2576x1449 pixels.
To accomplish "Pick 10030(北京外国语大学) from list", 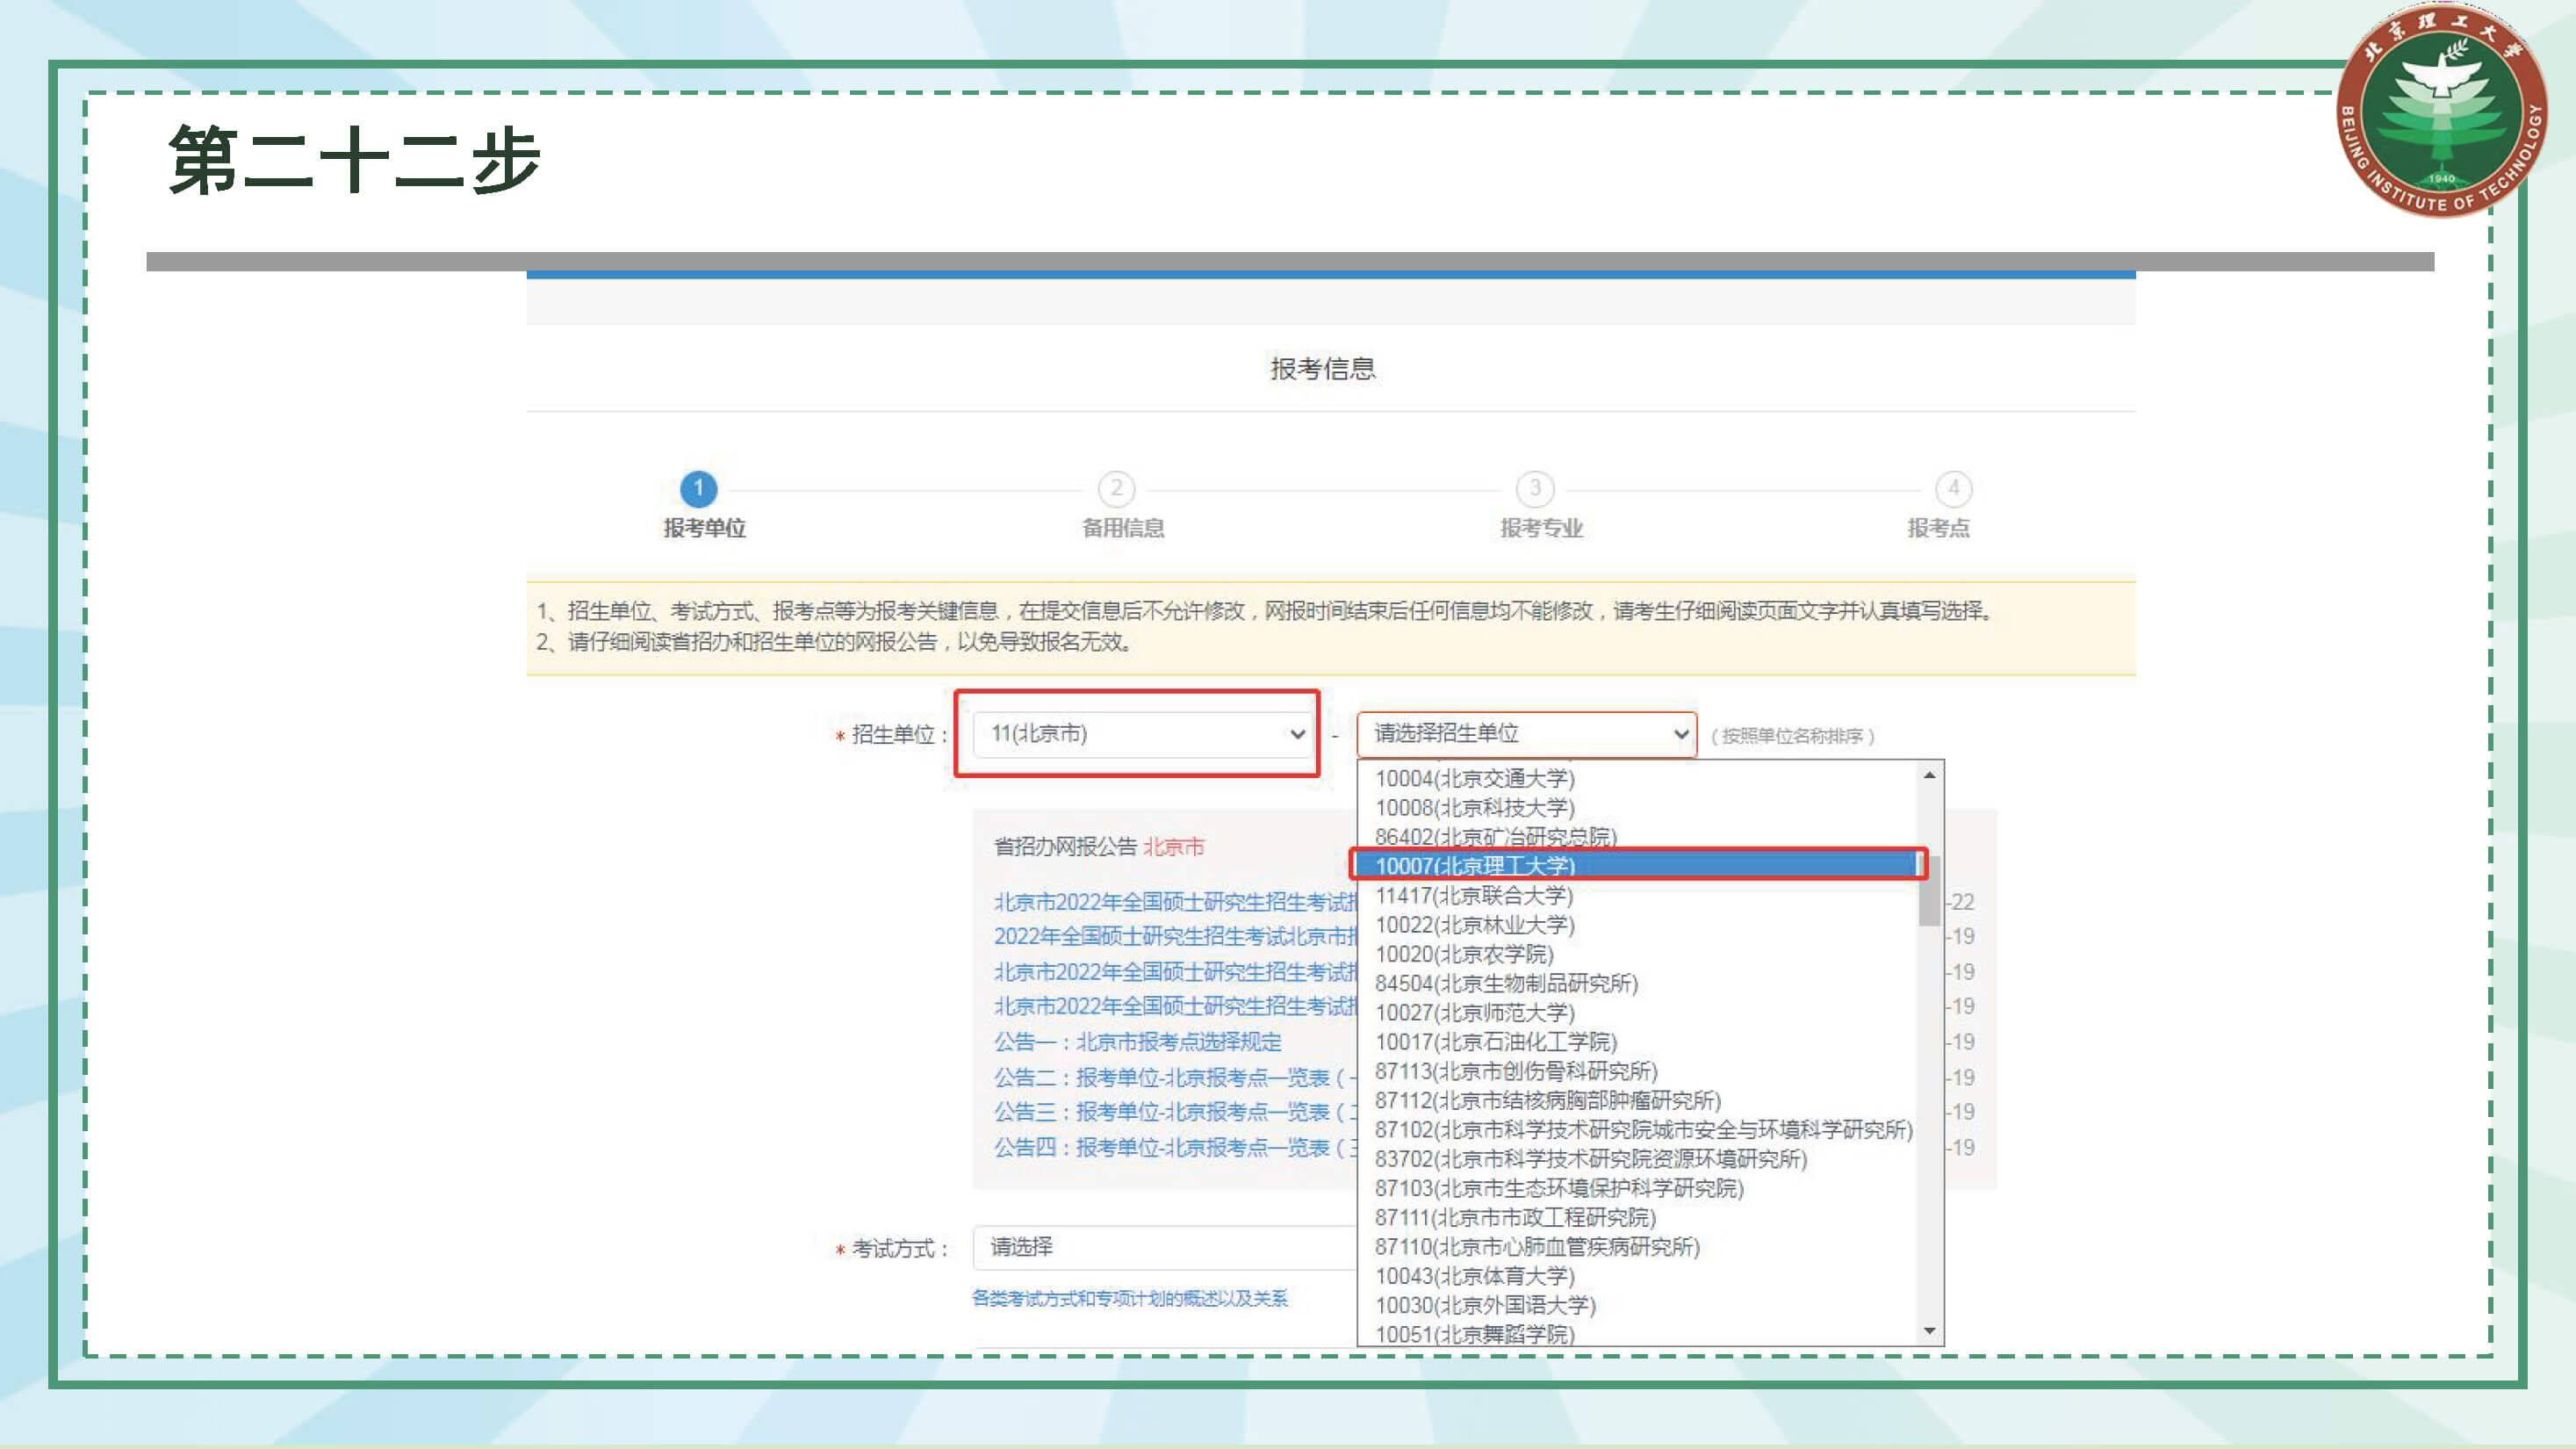I will pos(1485,1305).
